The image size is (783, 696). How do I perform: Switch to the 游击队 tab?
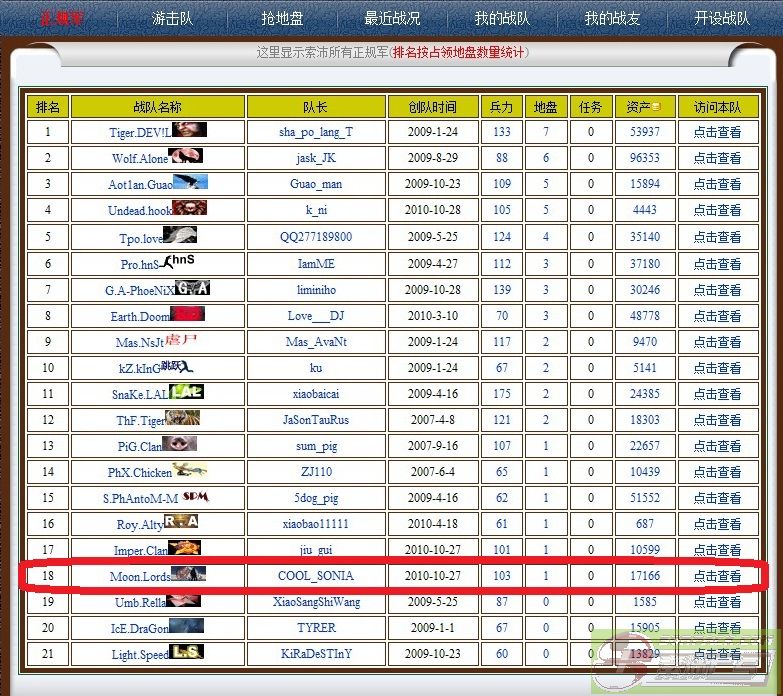pyautogui.click(x=172, y=18)
